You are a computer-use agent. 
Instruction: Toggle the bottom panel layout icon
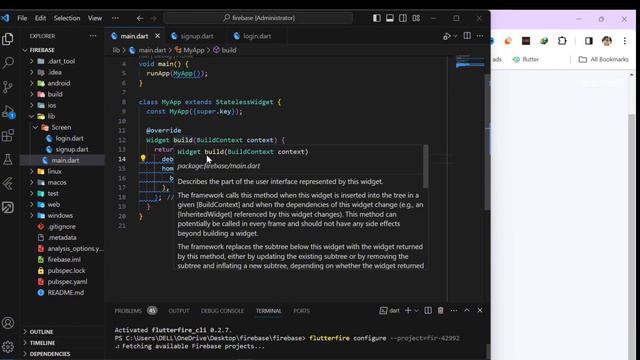[390, 18]
